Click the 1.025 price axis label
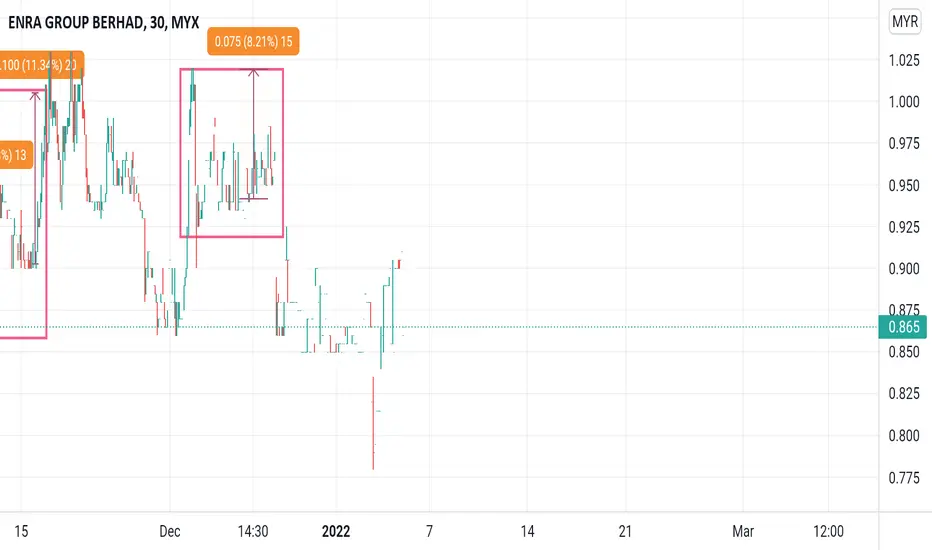The image size is (932, 550). 903,60
